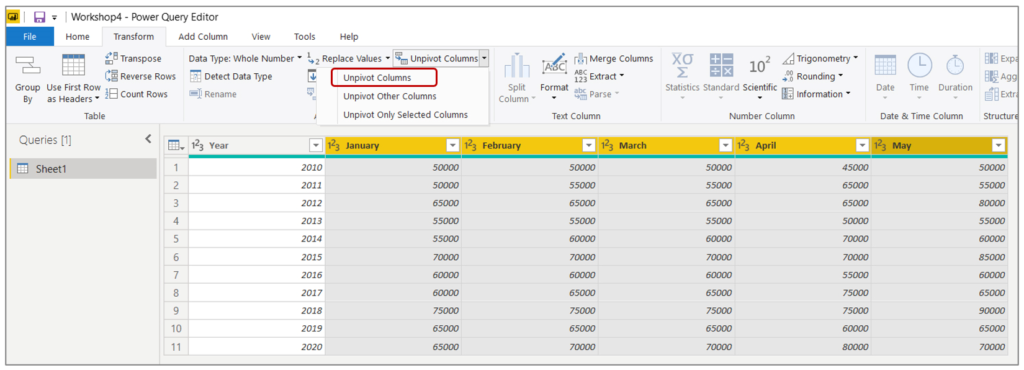
Task: Click the Reverse Rows button
Action: tap(140, 76)
